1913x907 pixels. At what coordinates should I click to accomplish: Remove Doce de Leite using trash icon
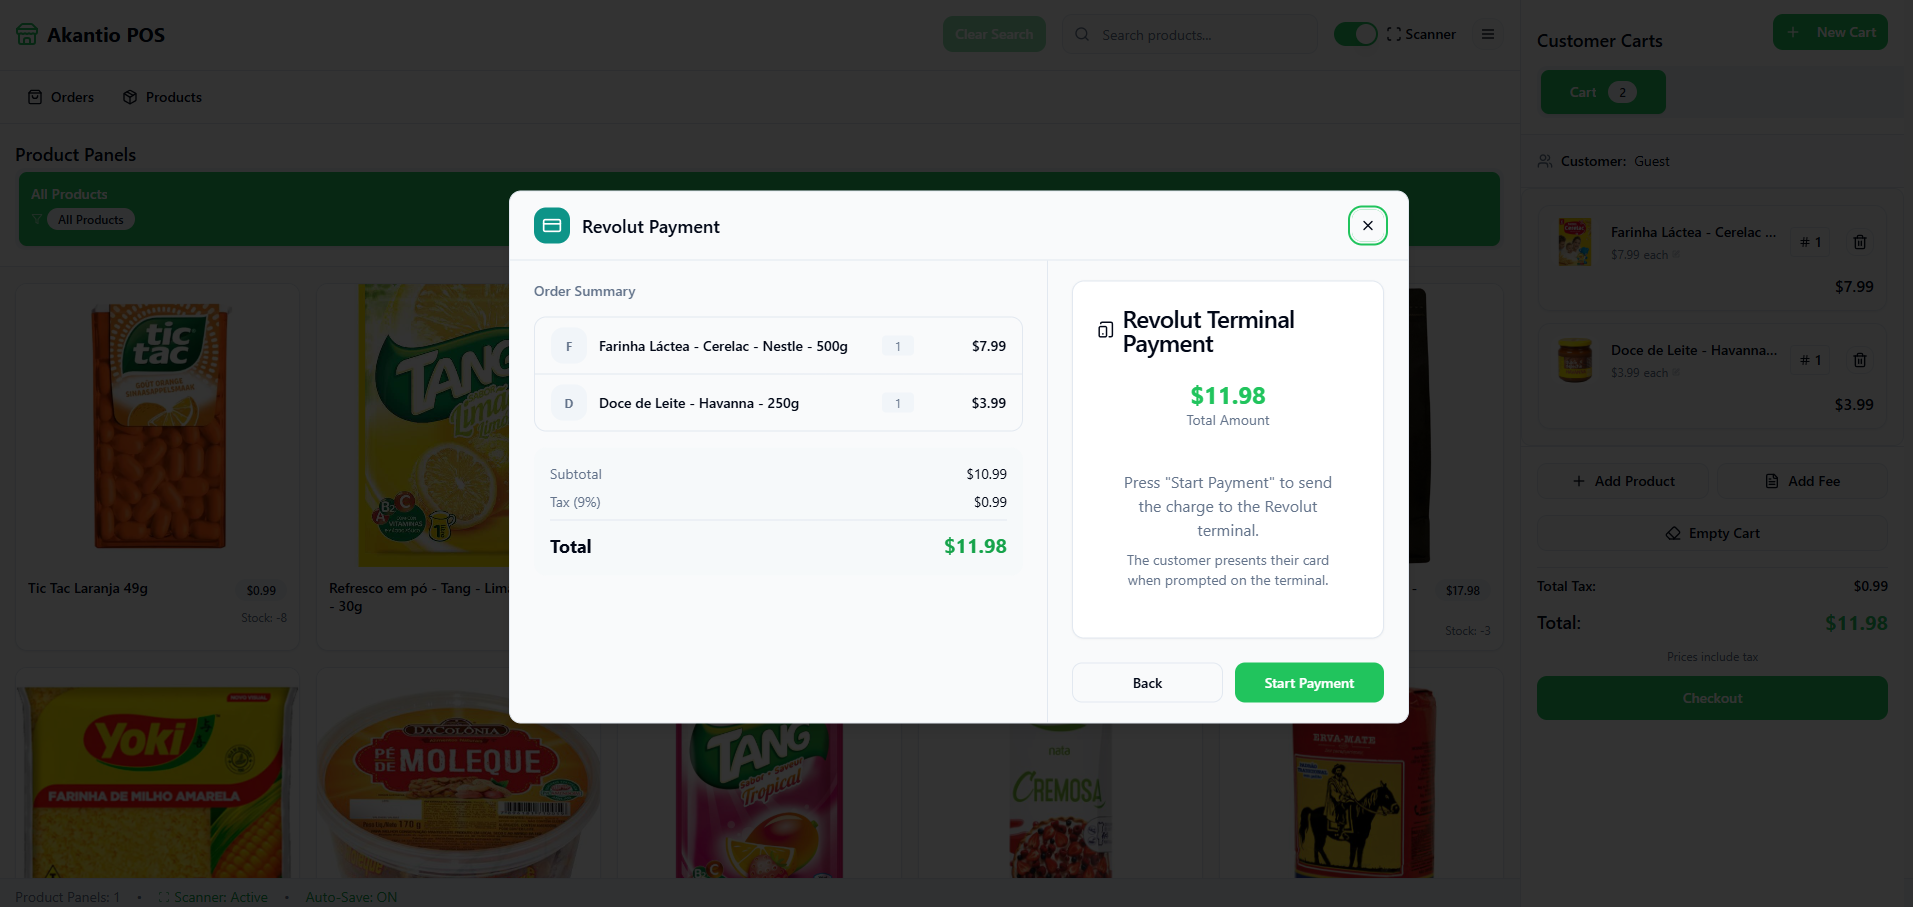pos(1860,360)
